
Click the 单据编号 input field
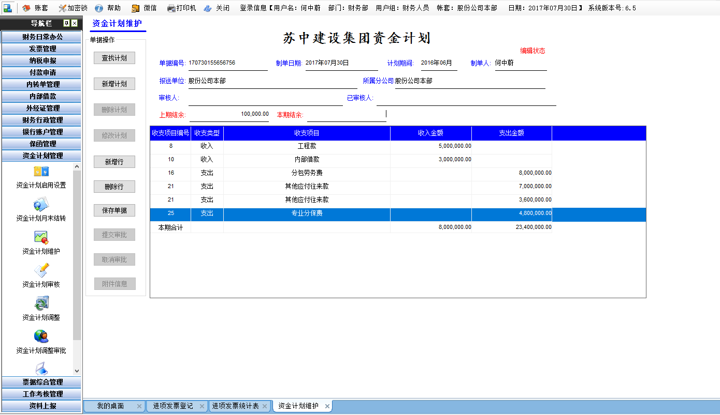[228, 63]
